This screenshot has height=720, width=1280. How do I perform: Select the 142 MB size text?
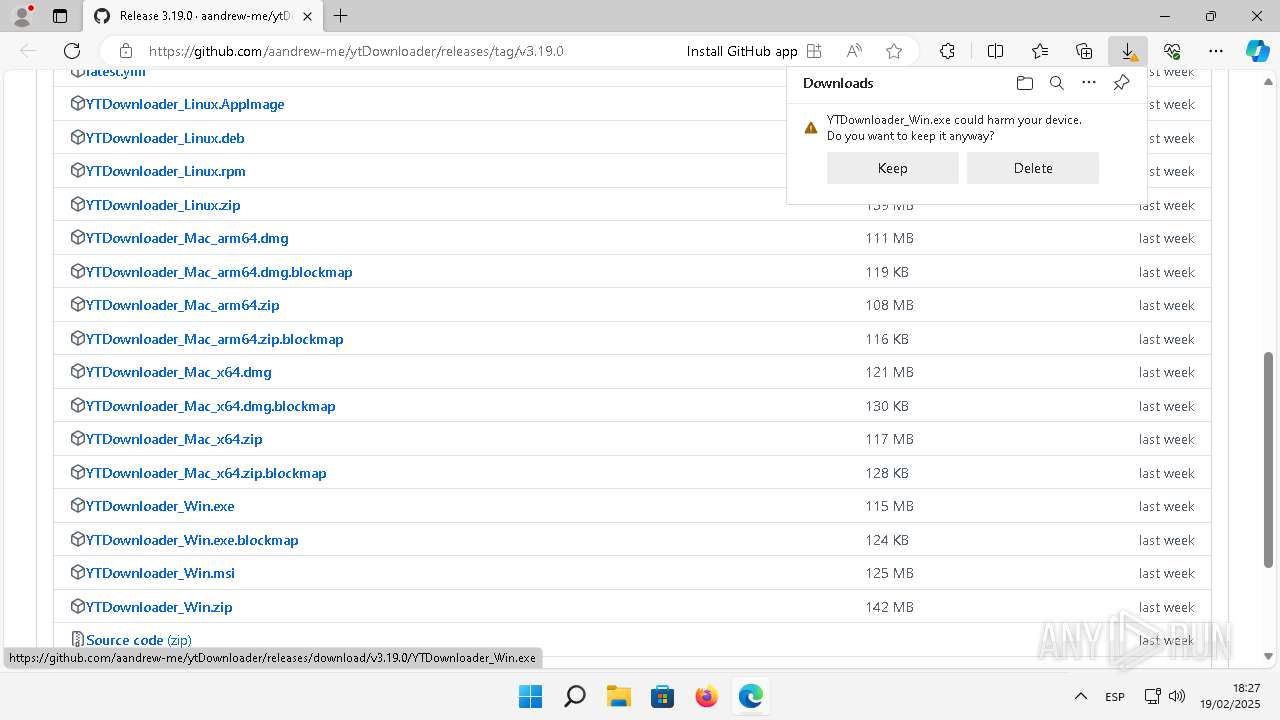tap(889, 607)
